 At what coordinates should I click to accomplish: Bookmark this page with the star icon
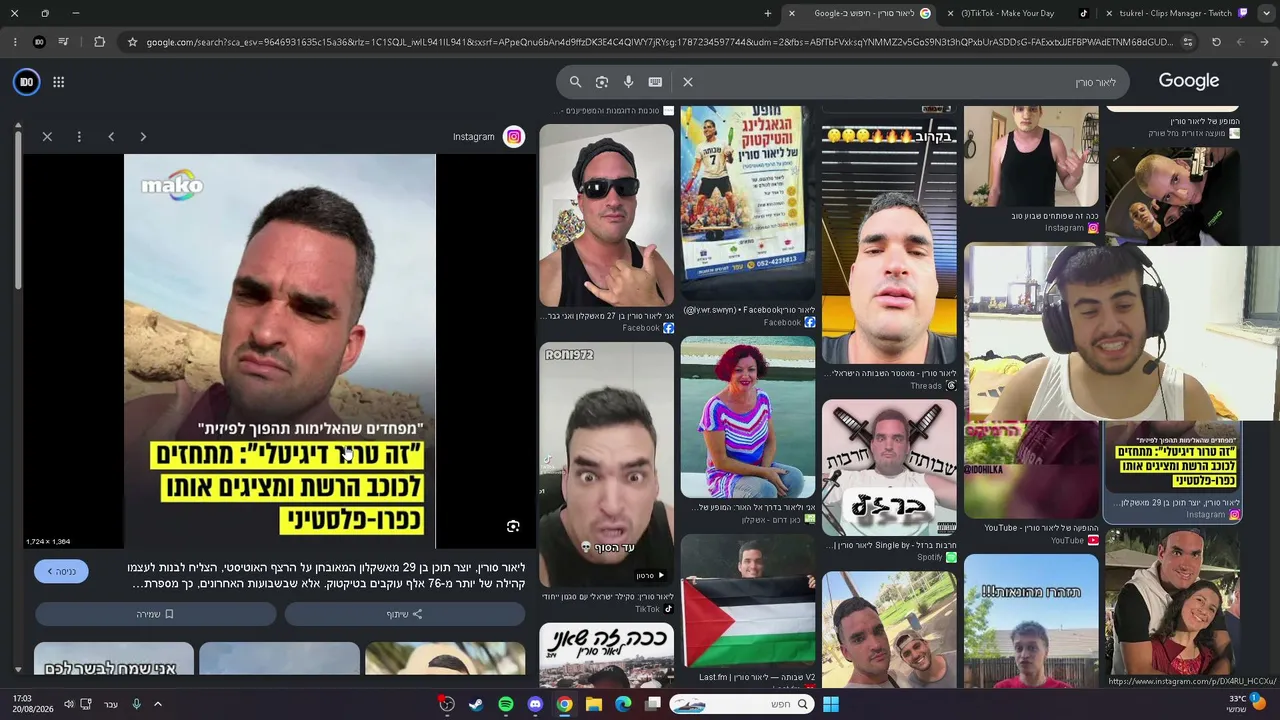[x=132, y=42]
